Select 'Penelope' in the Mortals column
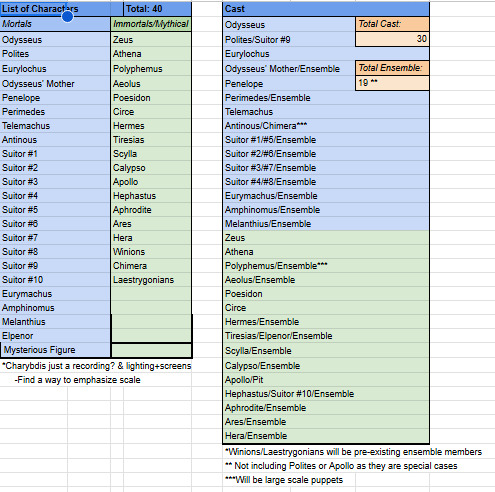The height and width of the screenshot is (492, 495). click(x=55, y=98)
